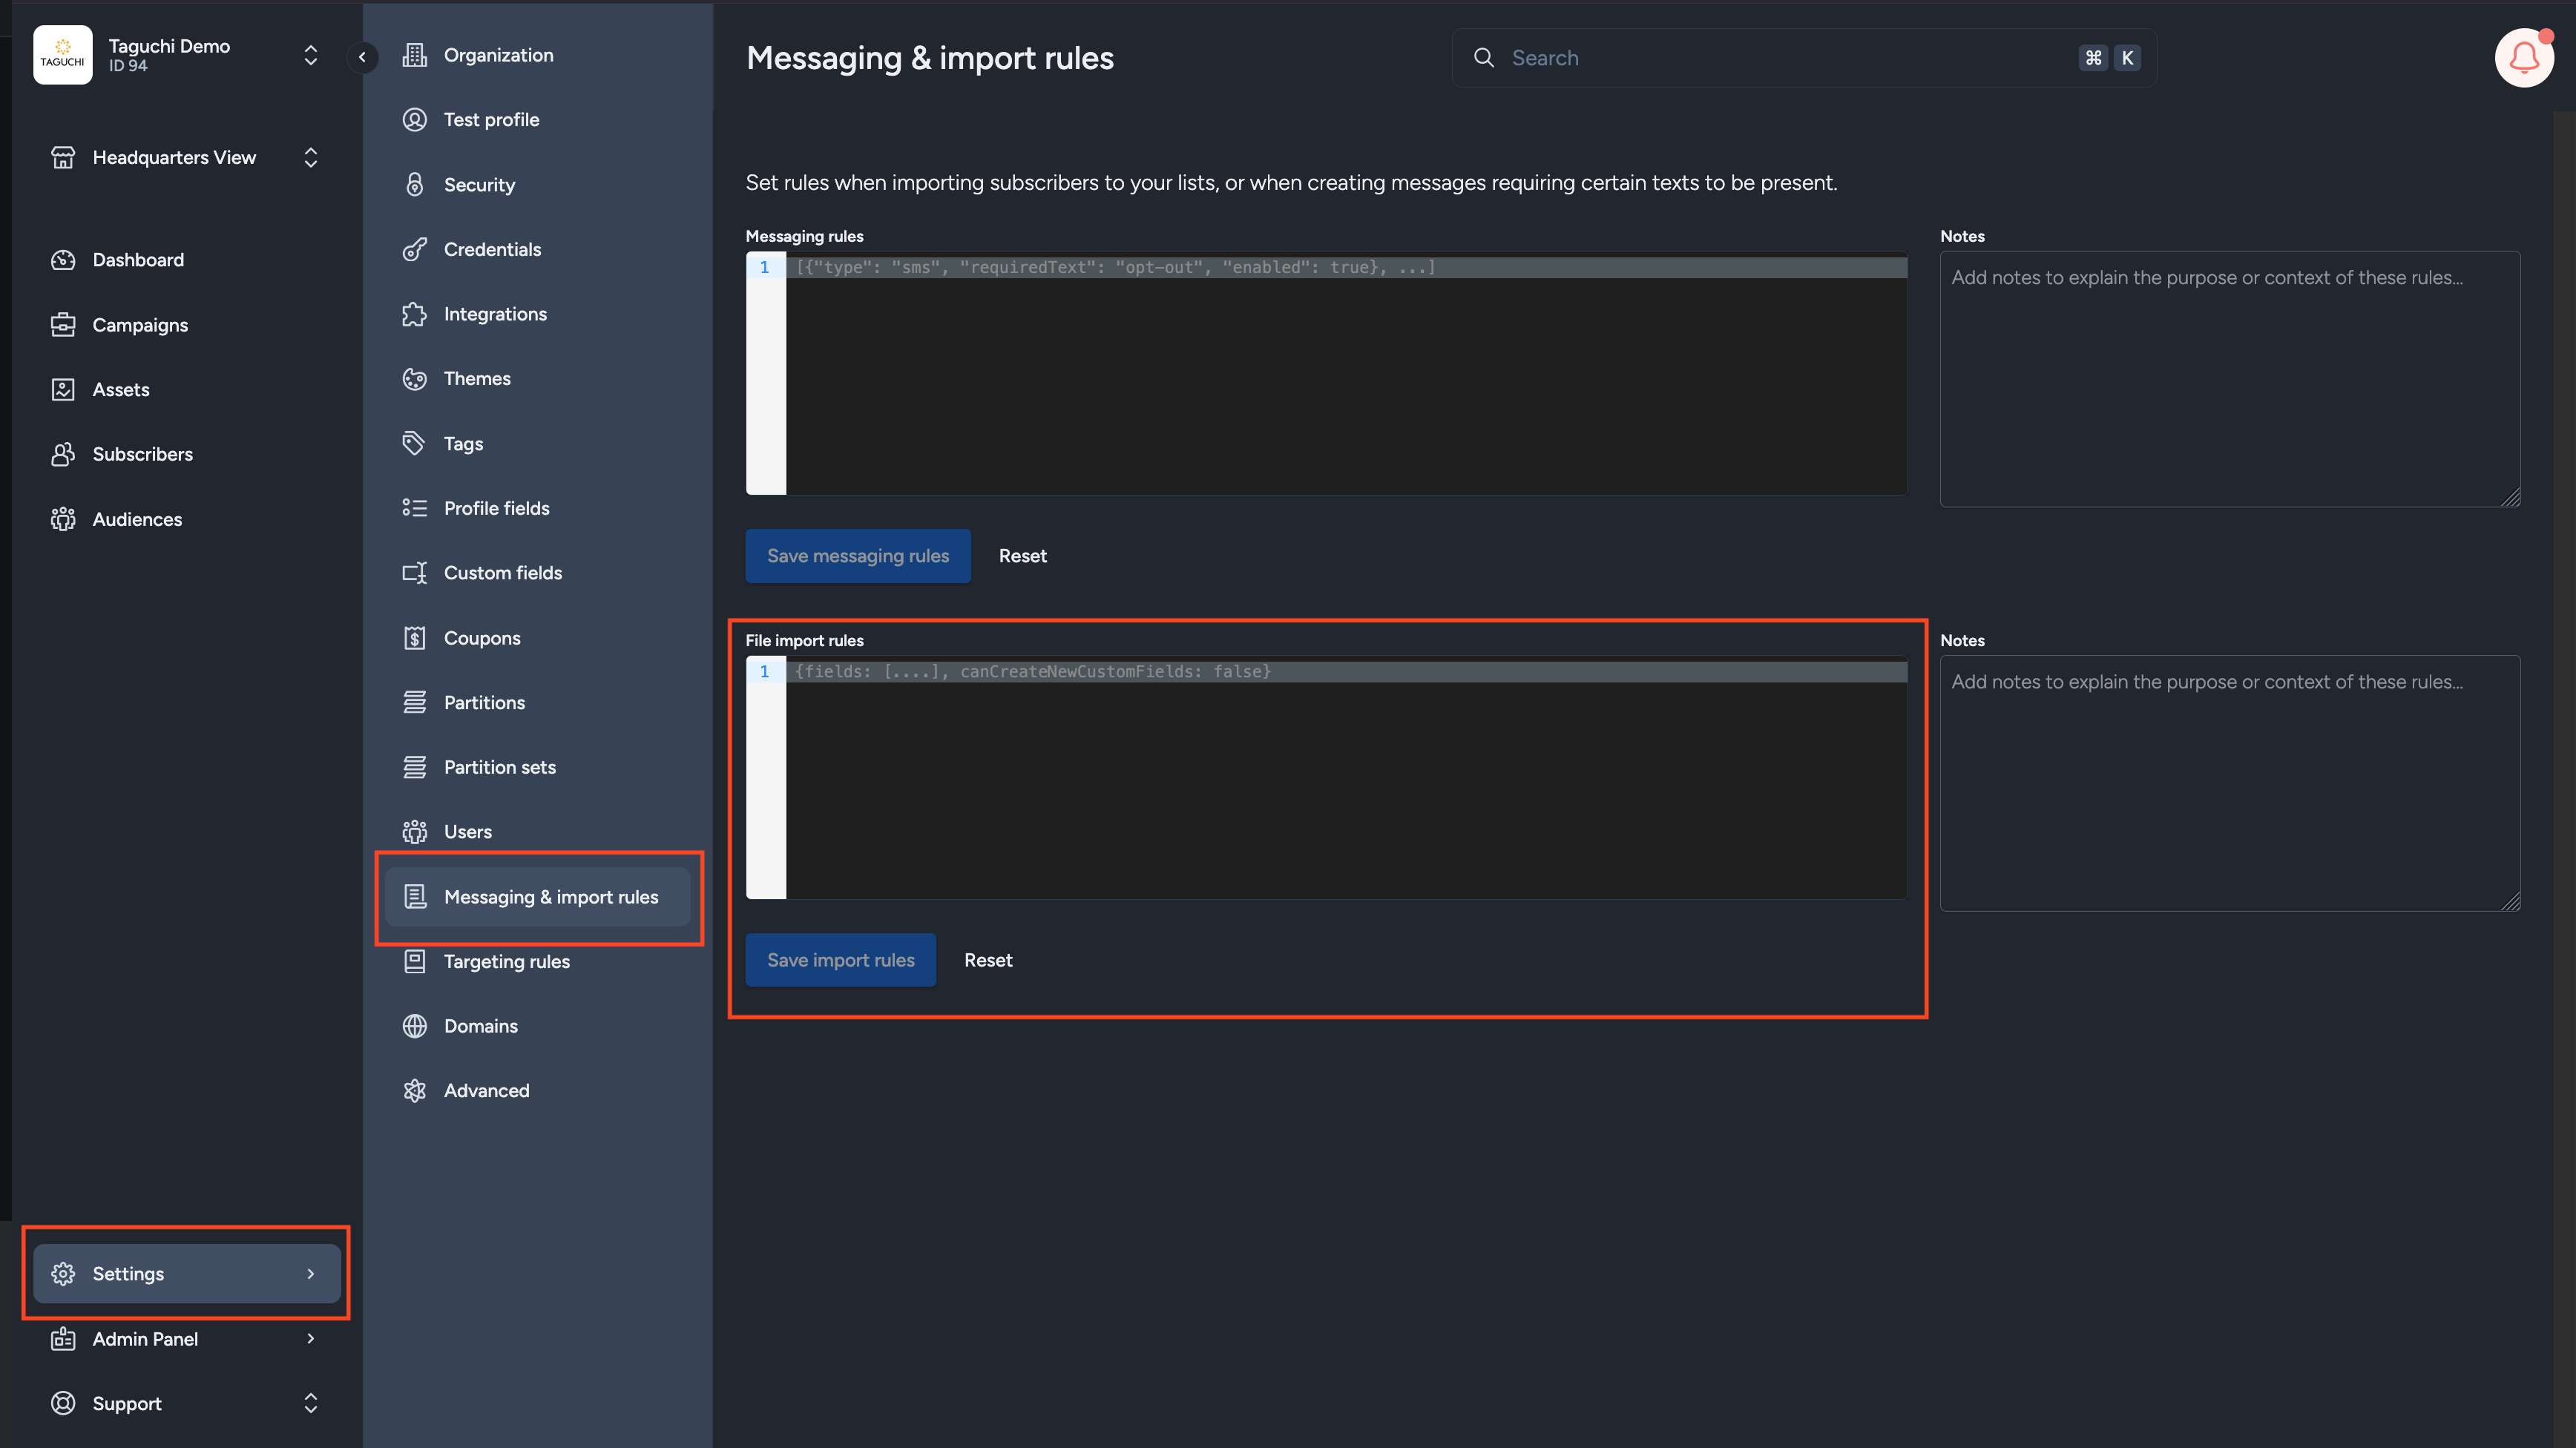This screenshot has height=1448, width=2576.
Task: Open the Campaigns briefcase icon
Action: (63, 325)
